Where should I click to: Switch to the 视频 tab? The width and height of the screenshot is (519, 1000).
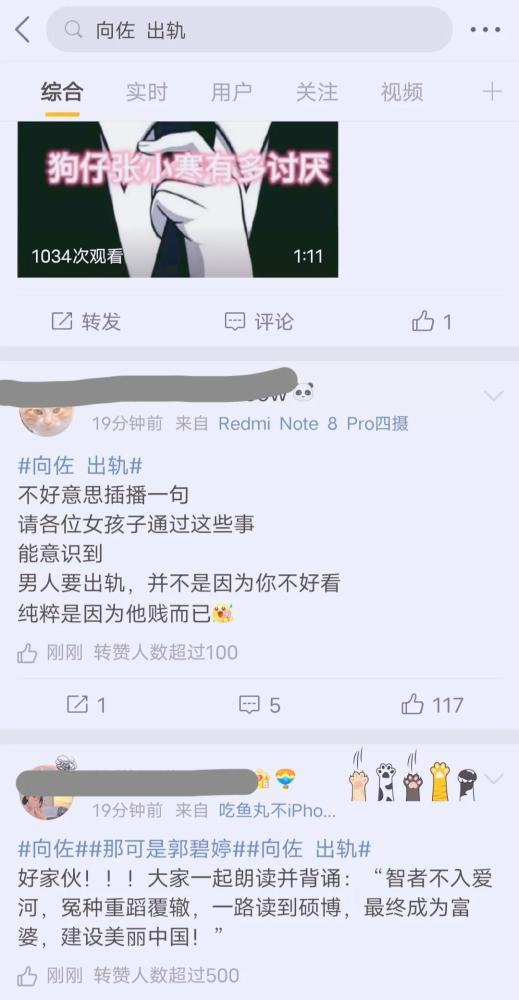402,92
